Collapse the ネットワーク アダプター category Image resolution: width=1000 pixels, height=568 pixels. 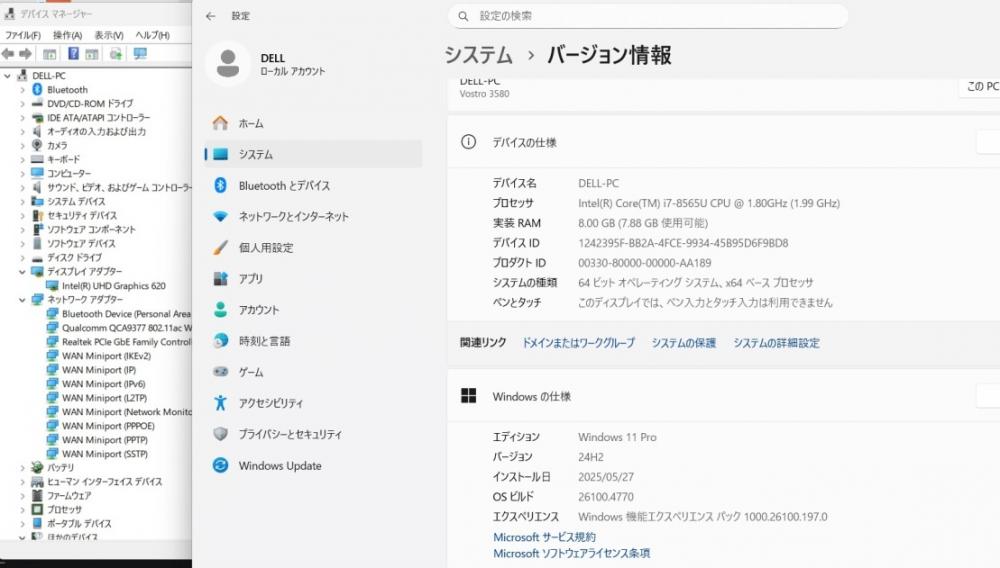tap(22, 300)
